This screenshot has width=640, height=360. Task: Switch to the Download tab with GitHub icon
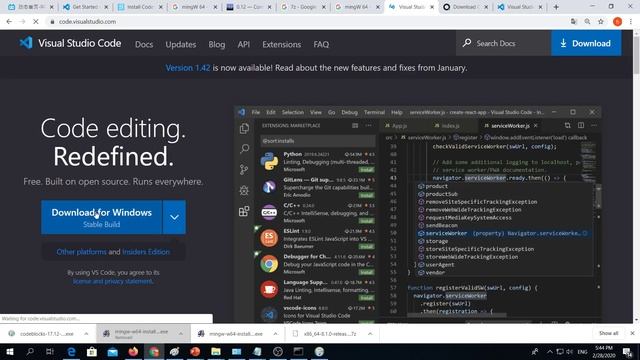coord(465,7)
